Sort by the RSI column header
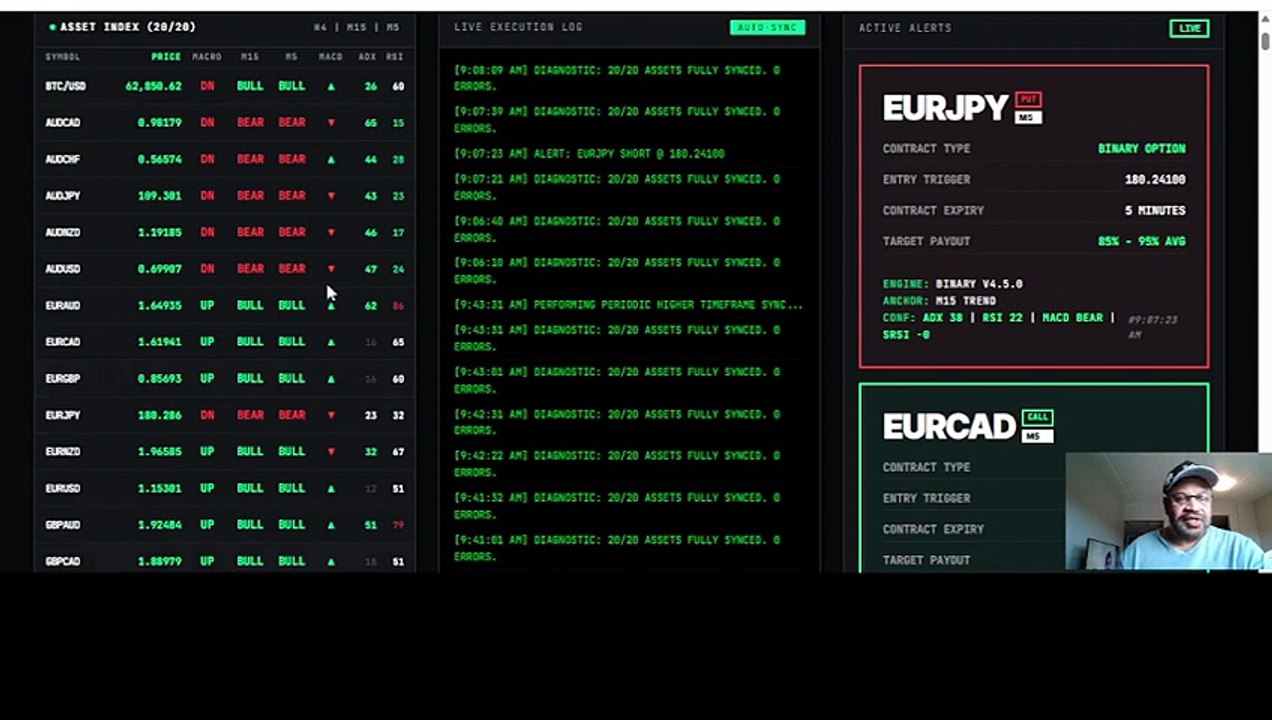The width and height of the screenshot is (1272, 720). pyautogui.click(x=396, y=57)
